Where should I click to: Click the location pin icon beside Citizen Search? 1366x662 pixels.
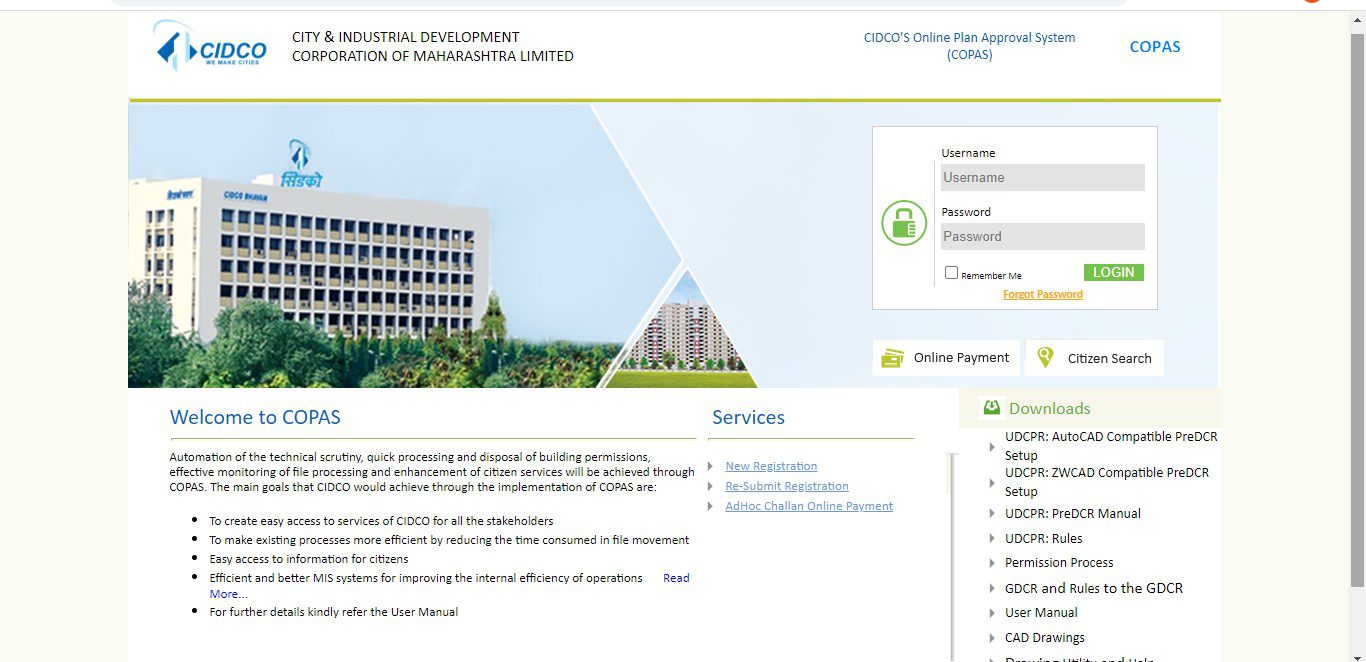[1045, 356]
